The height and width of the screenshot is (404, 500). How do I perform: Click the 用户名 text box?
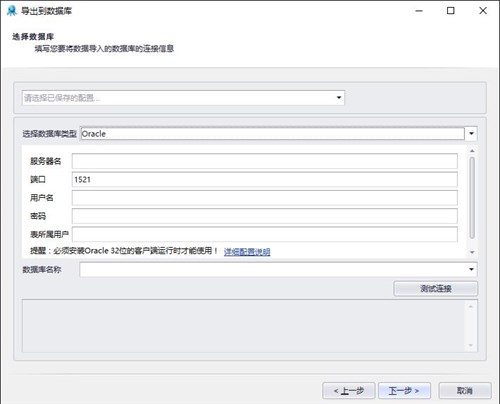[x=265, y=198]
